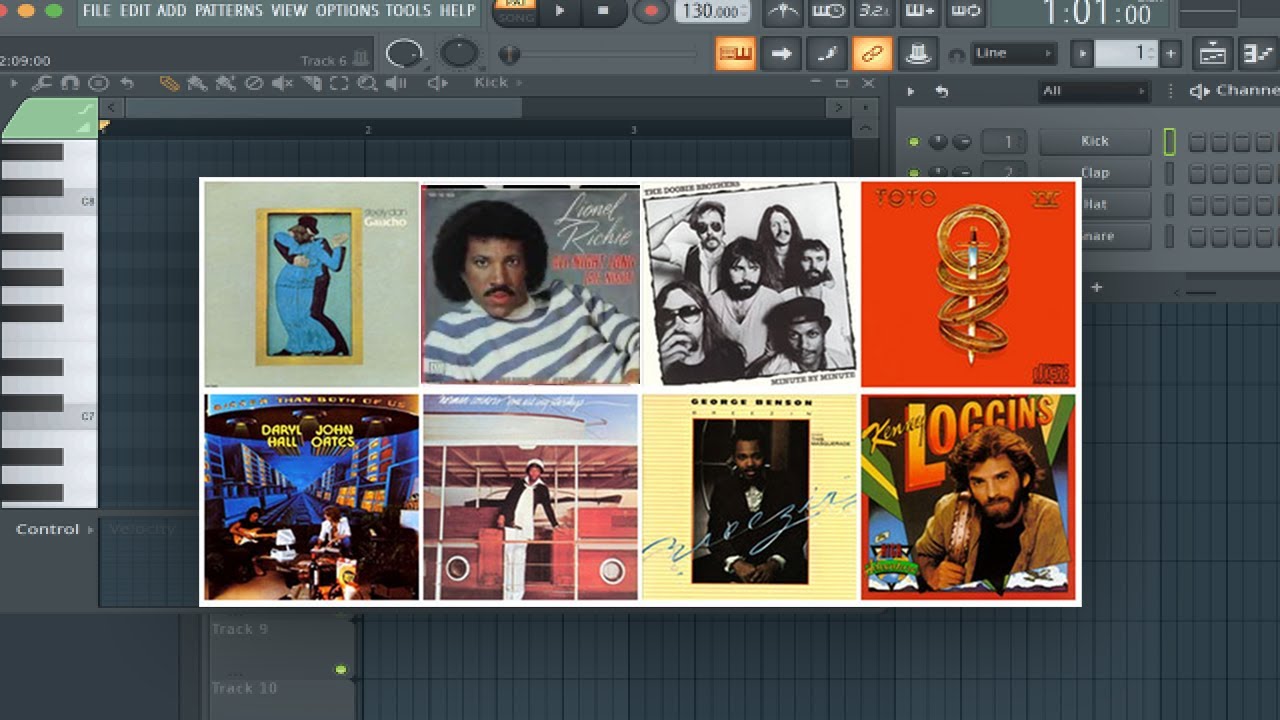
Task: Select the Draw pencil tool
Action: (x=169, y=84)
